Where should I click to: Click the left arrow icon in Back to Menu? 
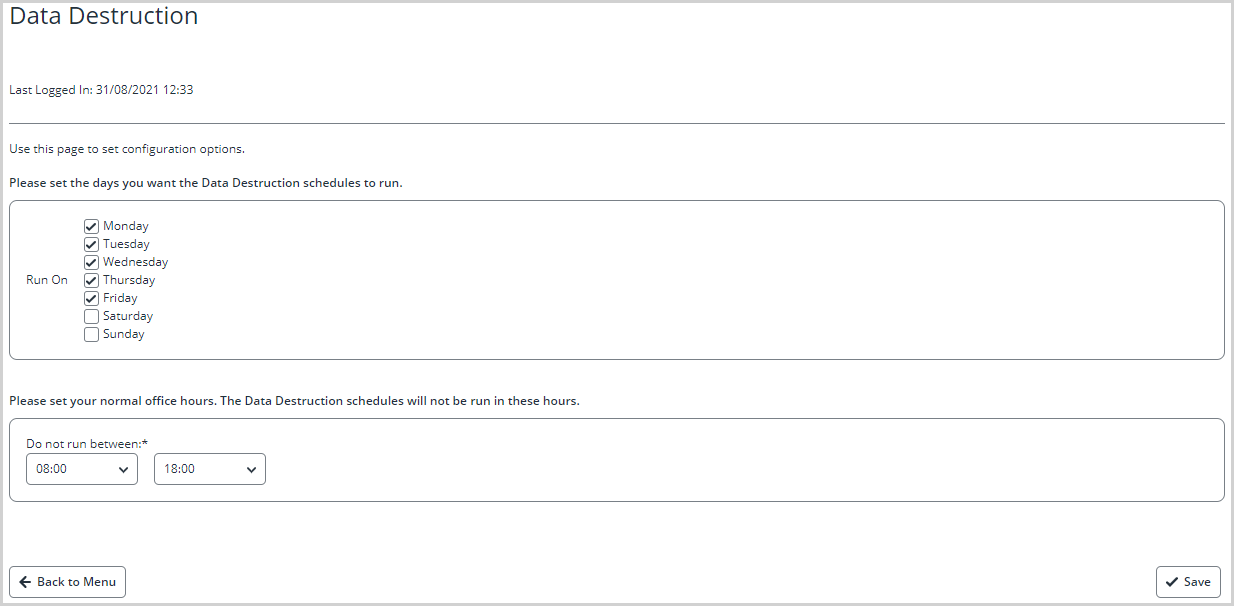25,582
